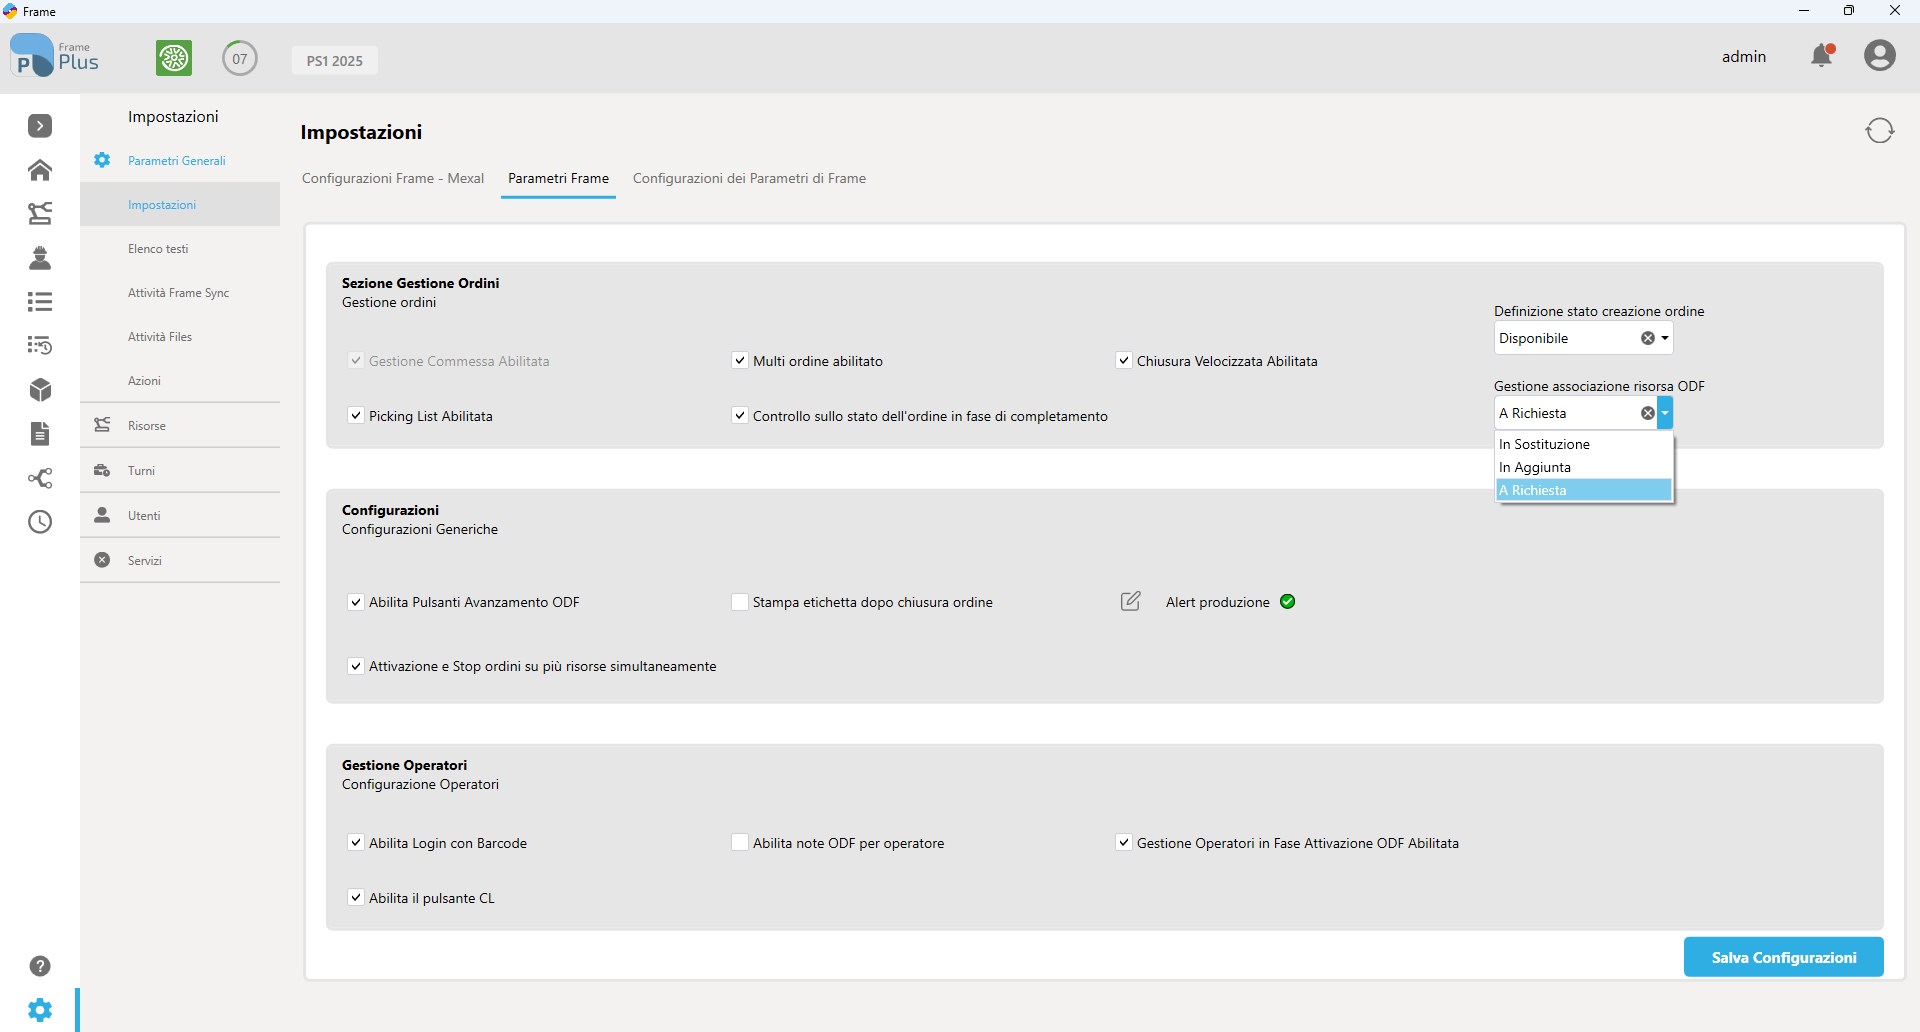The width and height of the screenshot is (1920, 1032).
Task: Open Turni section in settings menu
Action: [180, 470]
